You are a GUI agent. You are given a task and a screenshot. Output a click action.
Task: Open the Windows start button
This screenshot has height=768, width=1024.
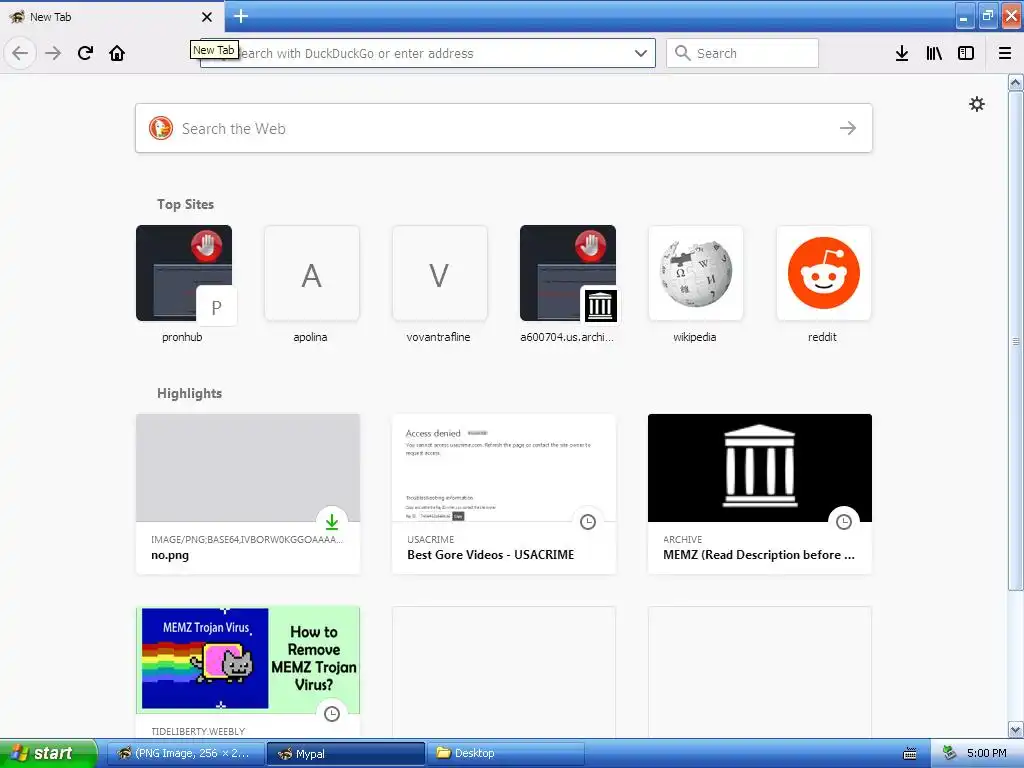[x=48, y=753]
